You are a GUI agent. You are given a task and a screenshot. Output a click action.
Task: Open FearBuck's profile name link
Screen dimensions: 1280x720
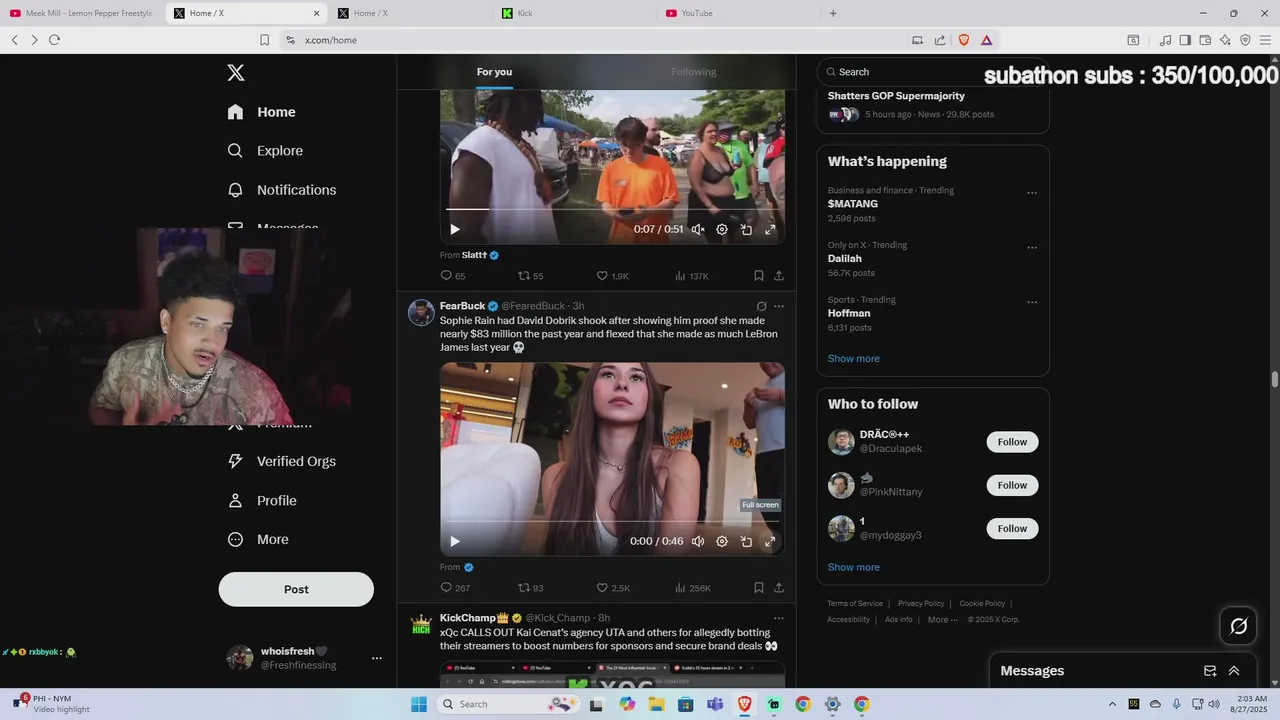pyautogui.click(x=462, y=306)
